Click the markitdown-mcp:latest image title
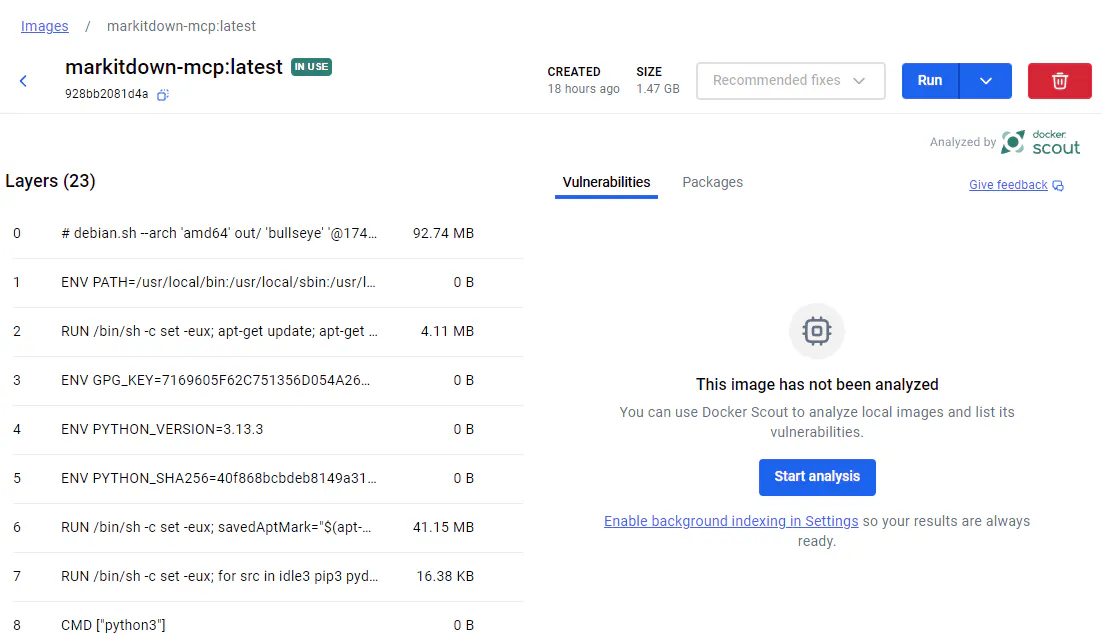1102x634 pixels. tap(174, 67)
